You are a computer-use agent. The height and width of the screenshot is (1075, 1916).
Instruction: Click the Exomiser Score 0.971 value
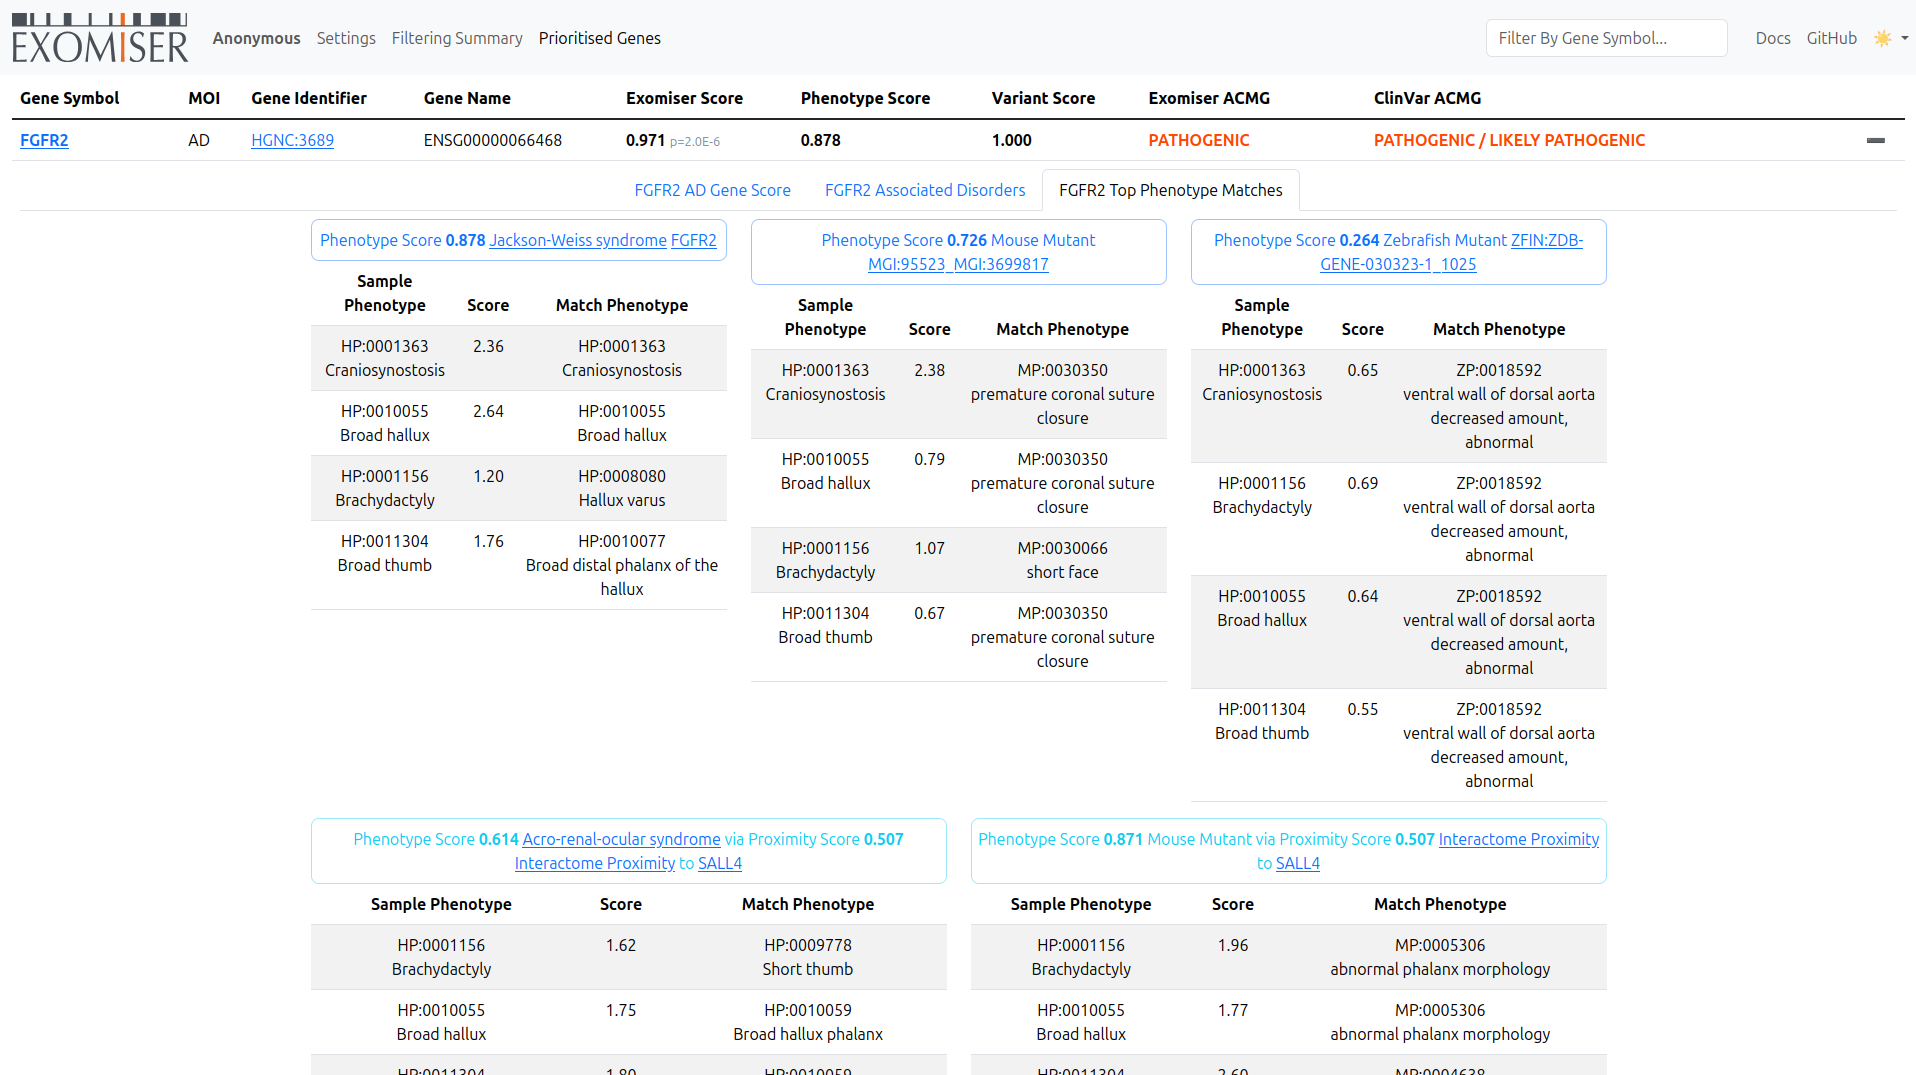(645, 140)
